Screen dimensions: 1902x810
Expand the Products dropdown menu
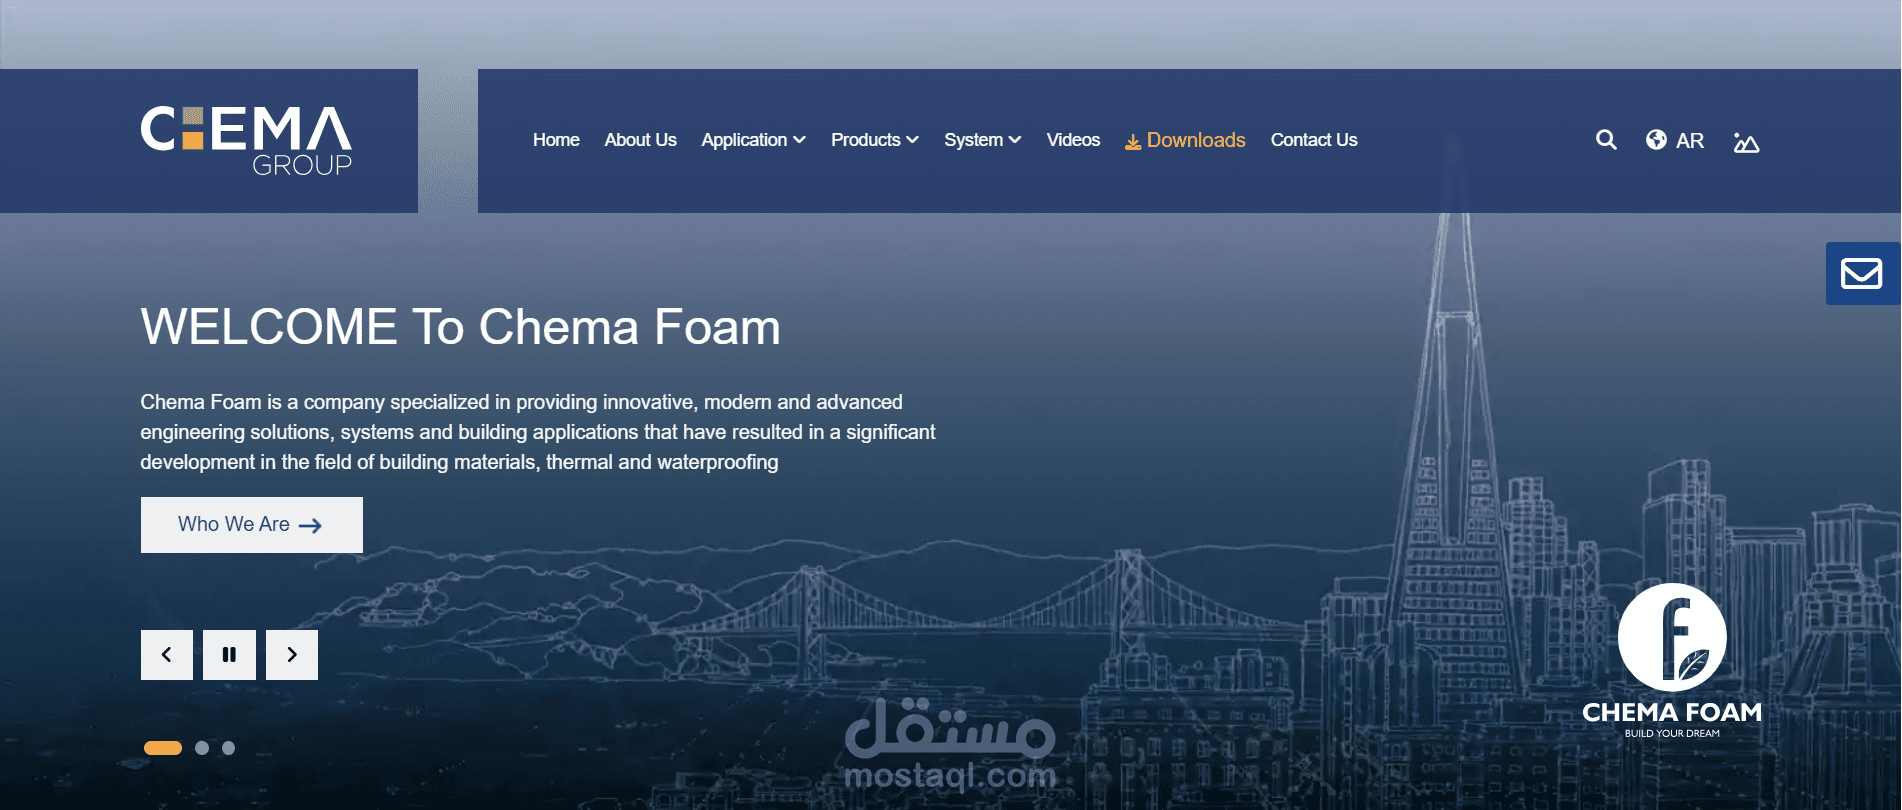pos(875,140)
